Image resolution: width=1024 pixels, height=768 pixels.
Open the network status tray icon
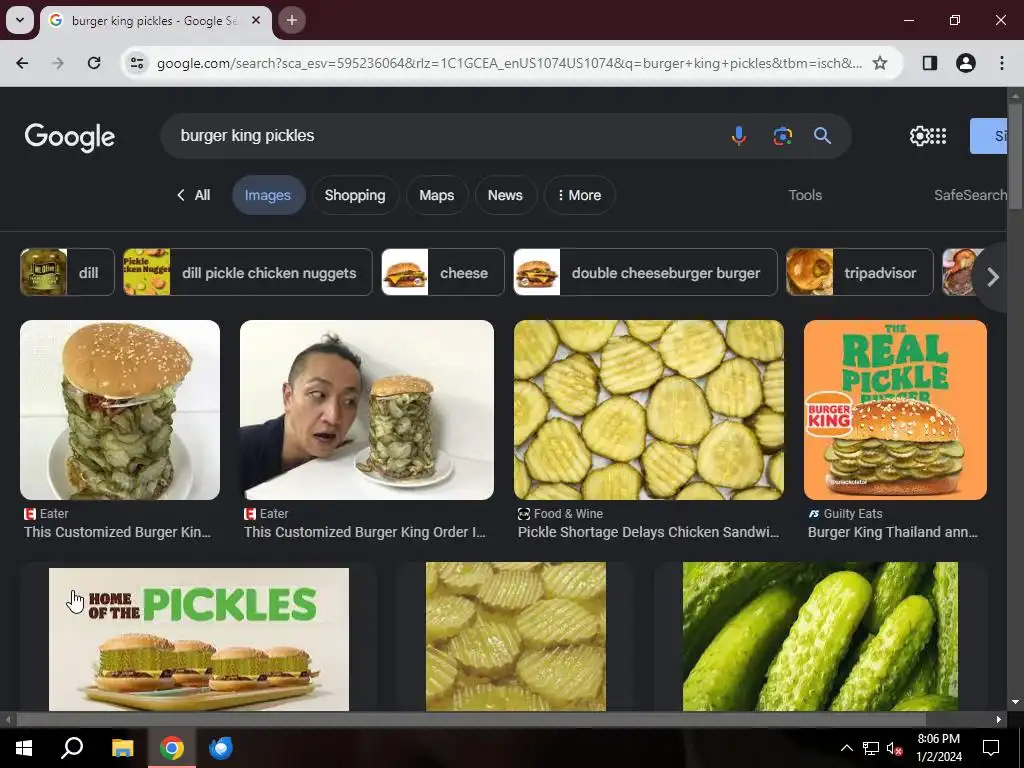871,748
